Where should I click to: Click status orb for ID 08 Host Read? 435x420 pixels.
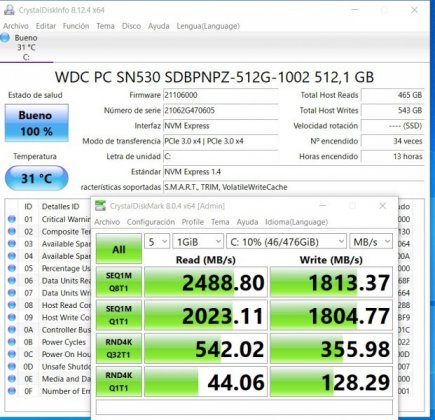(x=12, y=305)
